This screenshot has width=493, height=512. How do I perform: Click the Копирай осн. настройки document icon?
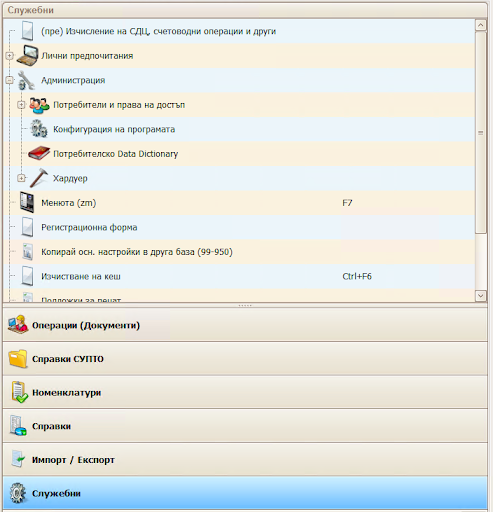click(x=28, y=252)
